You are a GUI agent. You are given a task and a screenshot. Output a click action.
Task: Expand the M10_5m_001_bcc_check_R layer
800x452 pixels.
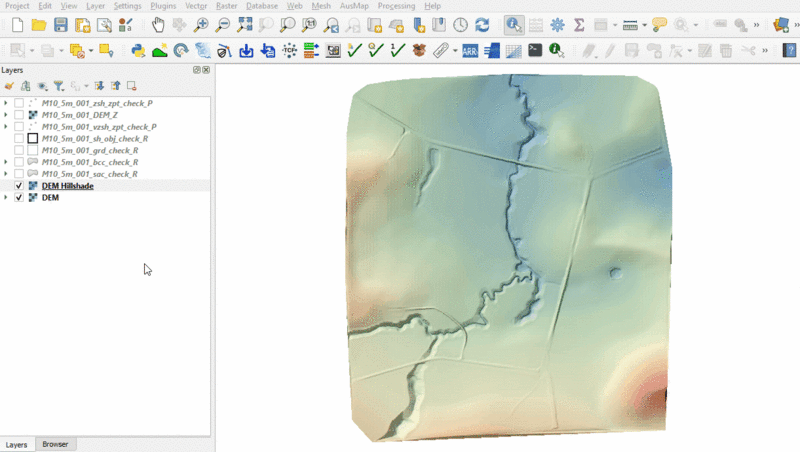click(x=6, y=162)
